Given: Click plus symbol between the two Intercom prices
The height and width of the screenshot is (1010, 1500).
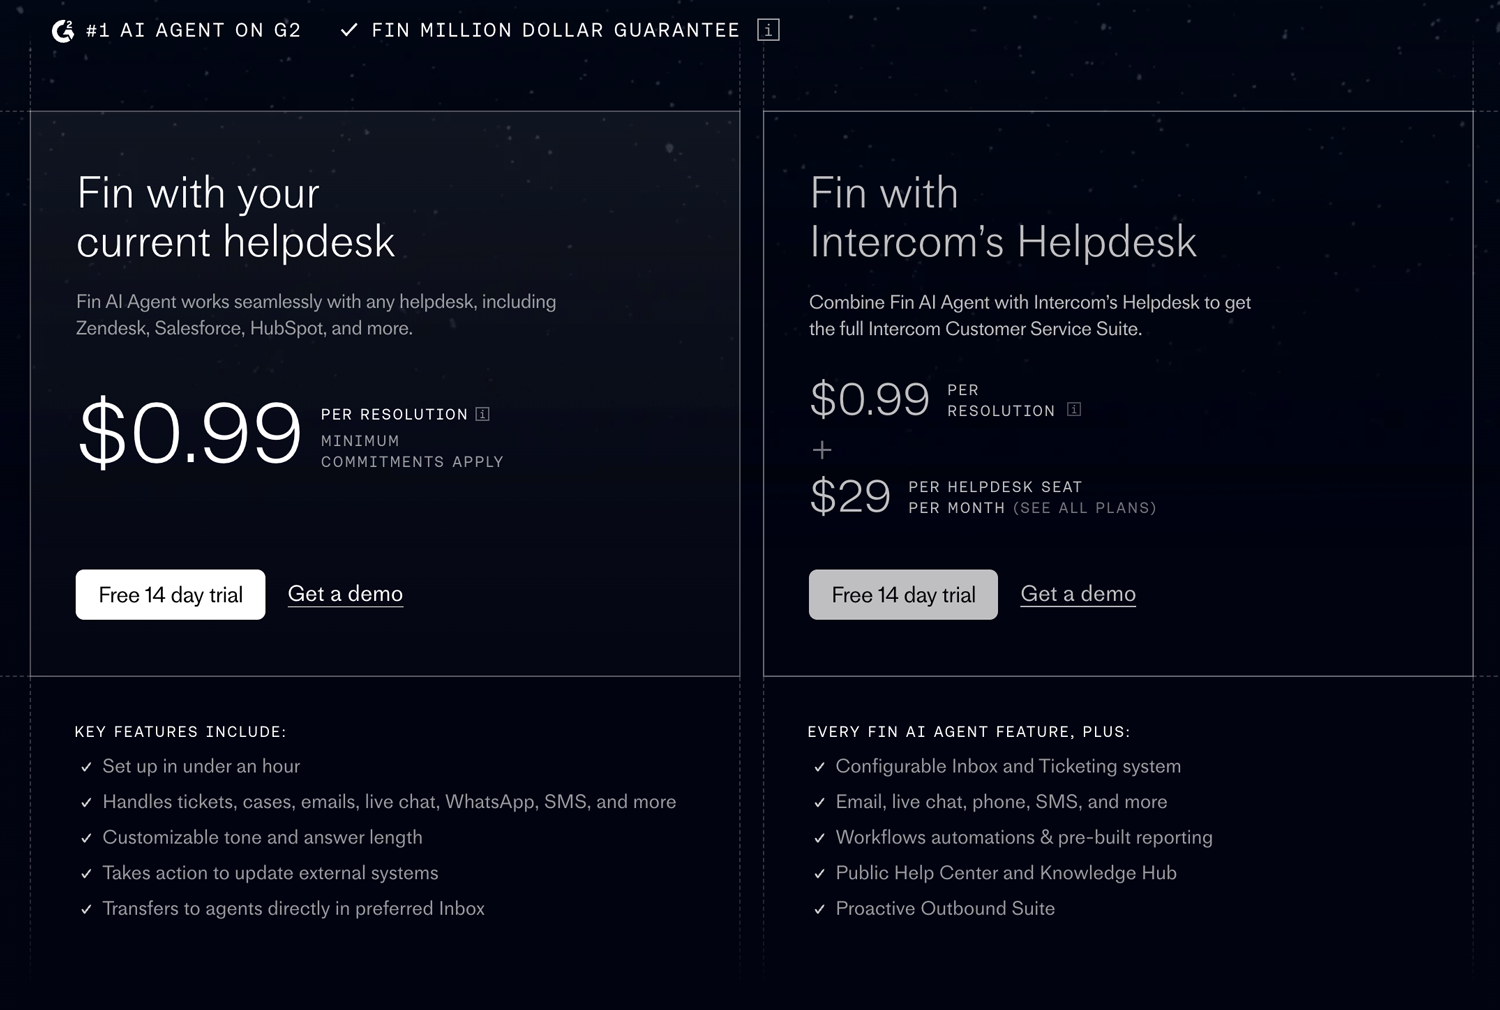Looking at the screenshot, I should point(821,449).
